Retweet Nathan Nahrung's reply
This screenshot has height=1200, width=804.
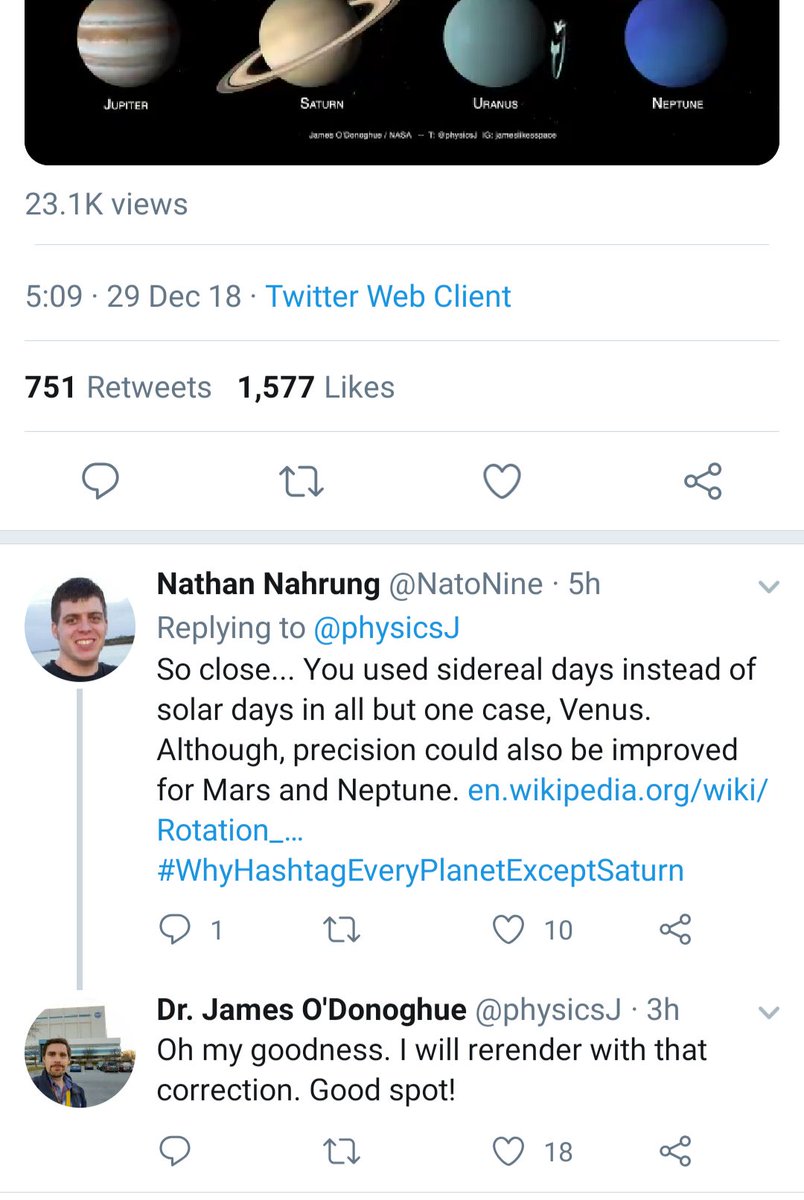[x=343, y=930]
